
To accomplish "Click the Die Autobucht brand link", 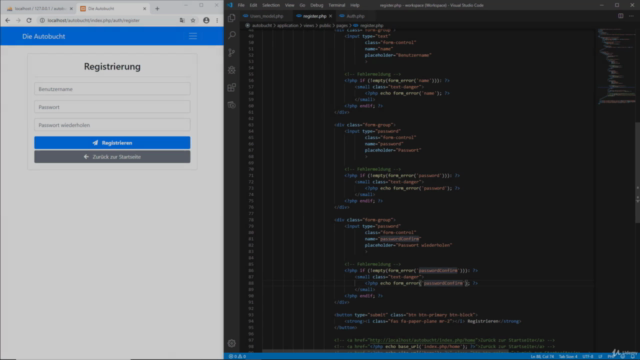I will click(x=44, y=36).
